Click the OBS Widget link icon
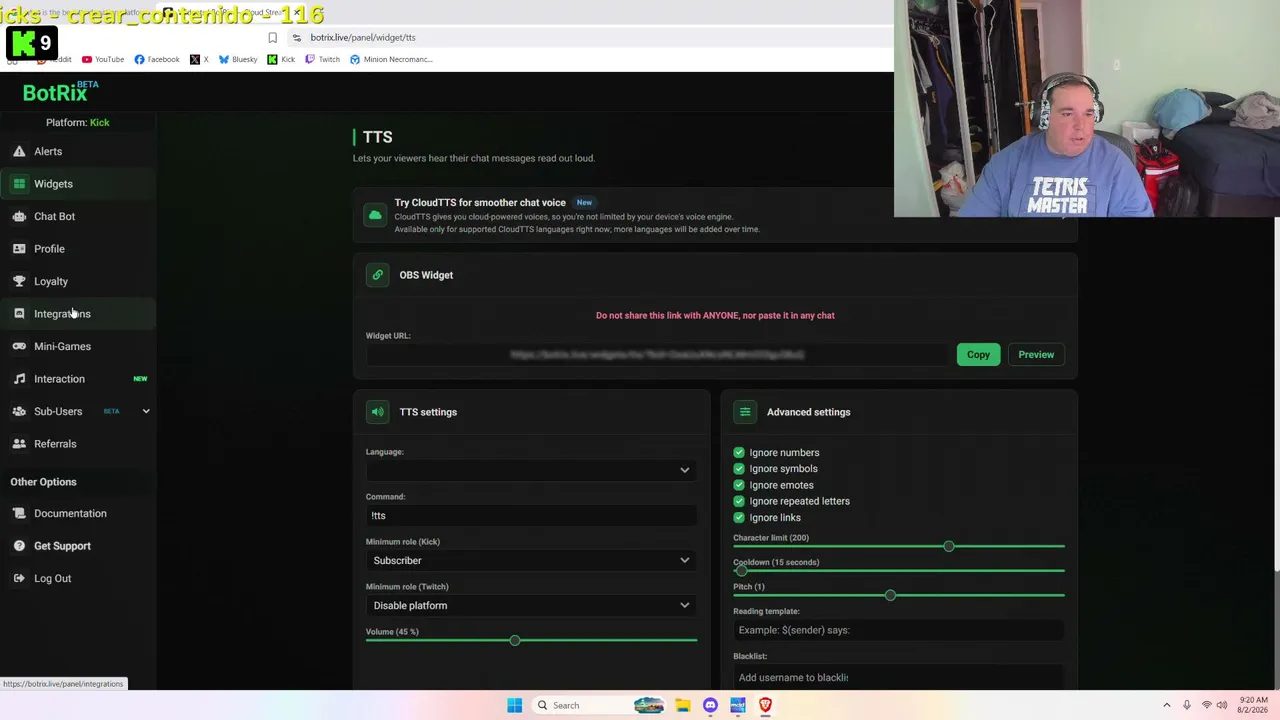Screen dimensions: 1280x720 click(x=377, y=275)
